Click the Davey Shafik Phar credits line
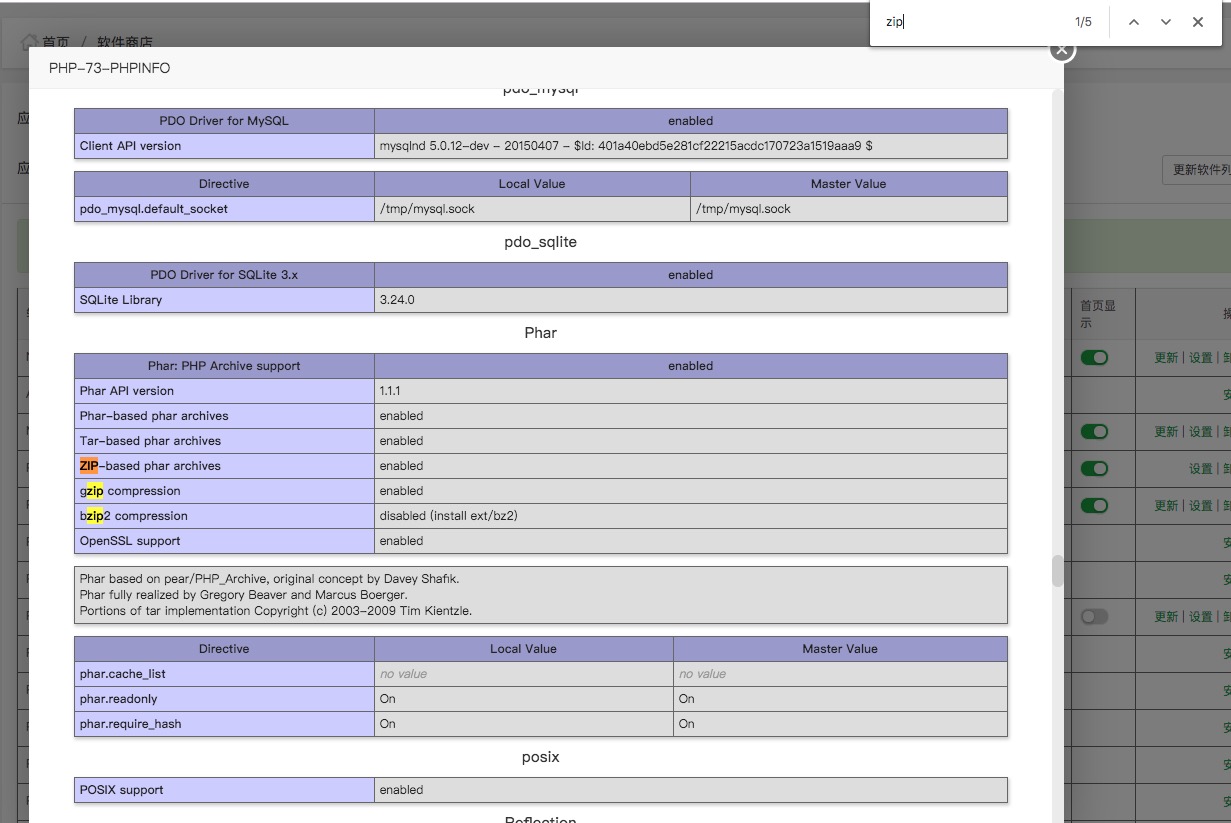Screen dimensions: 1231x823 (x=270, y=579)
